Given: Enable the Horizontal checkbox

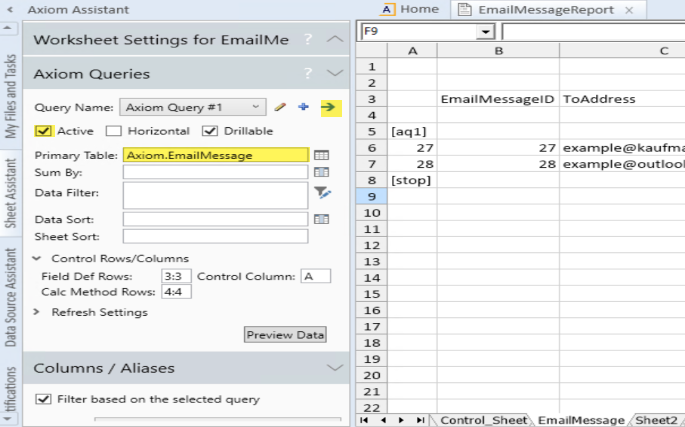Looking at the screenshot, I should click(x=114, y=131).
